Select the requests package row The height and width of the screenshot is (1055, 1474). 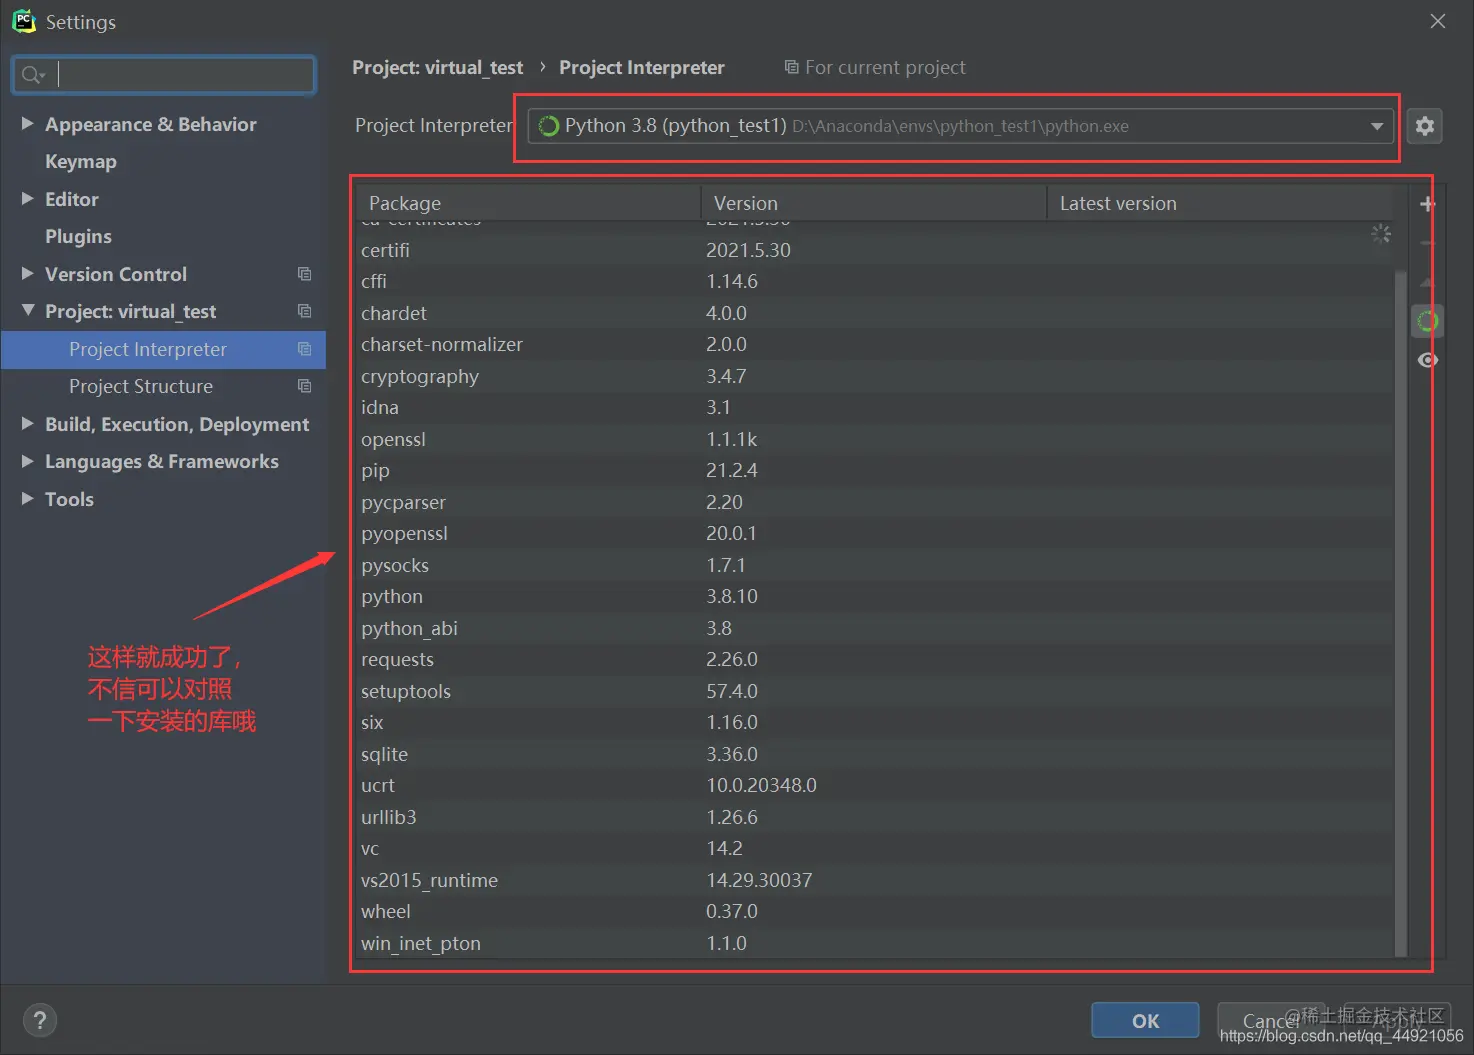pyautogui.click(x=876, y=659)
